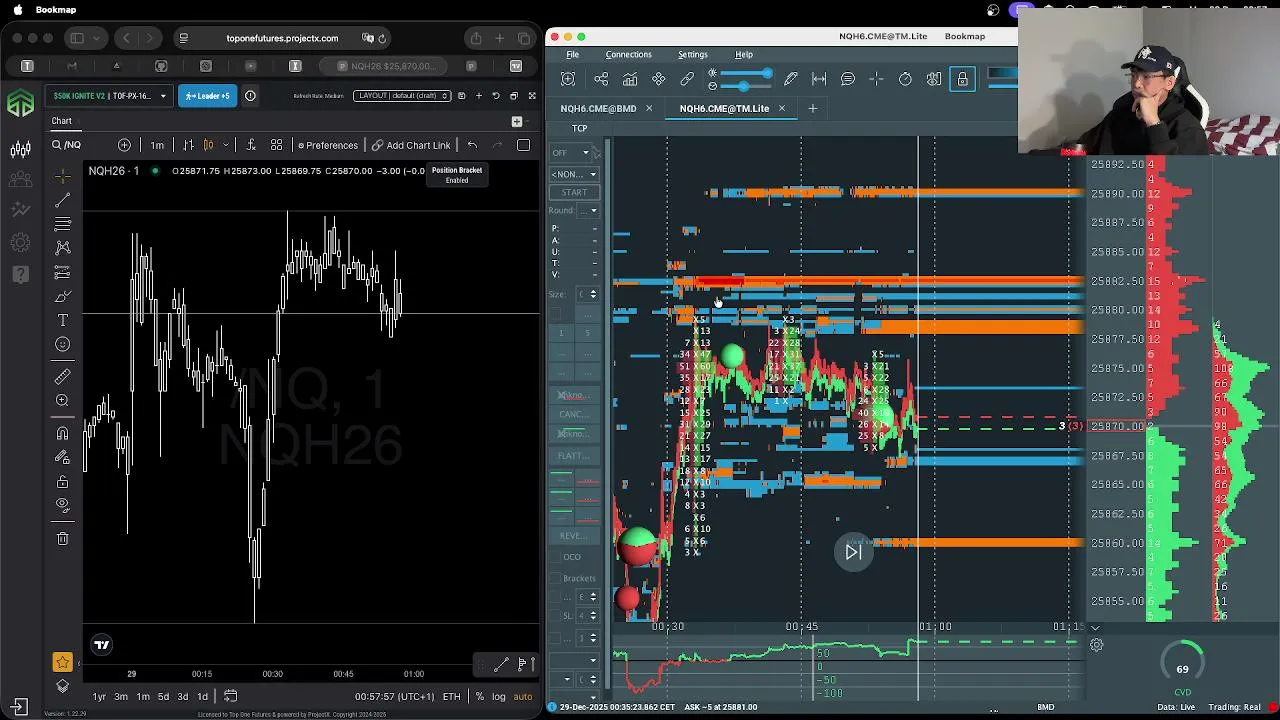The height and width of the screenshot is (720, 1280).
Task: Click the Leader +5 button
Action: (x=207, y=96)
